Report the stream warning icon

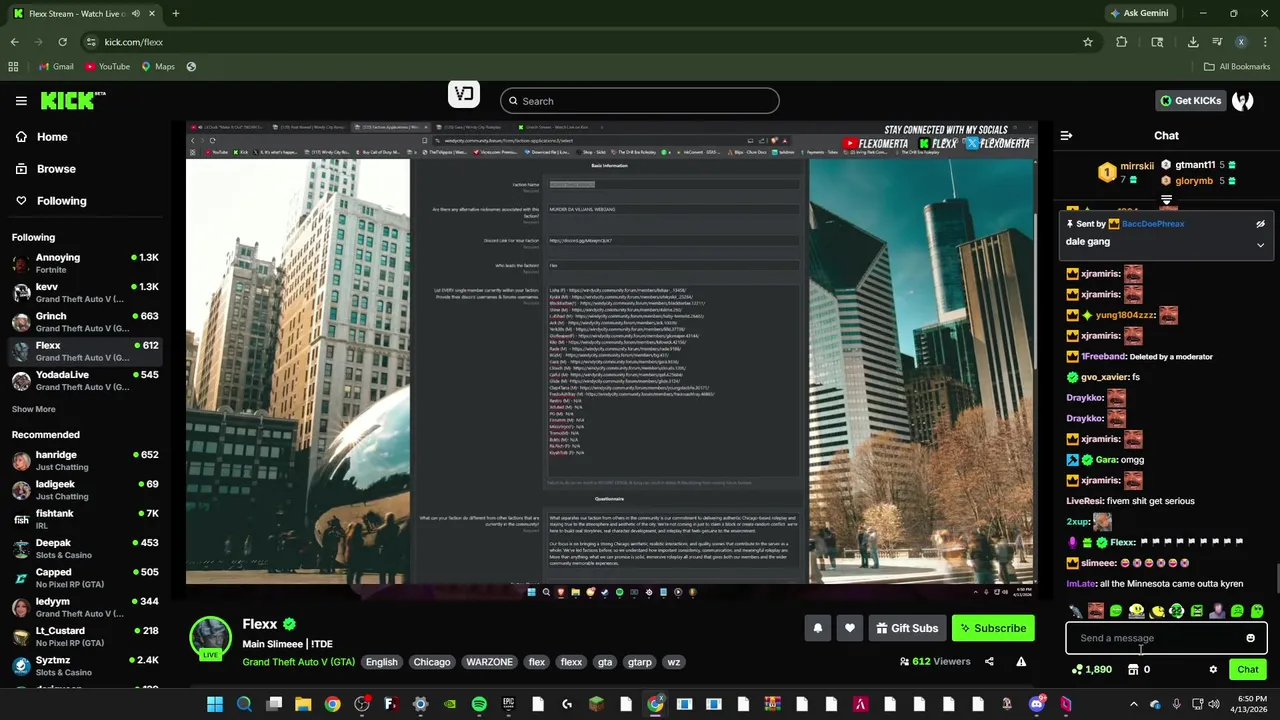click(x=1021, y=661)
